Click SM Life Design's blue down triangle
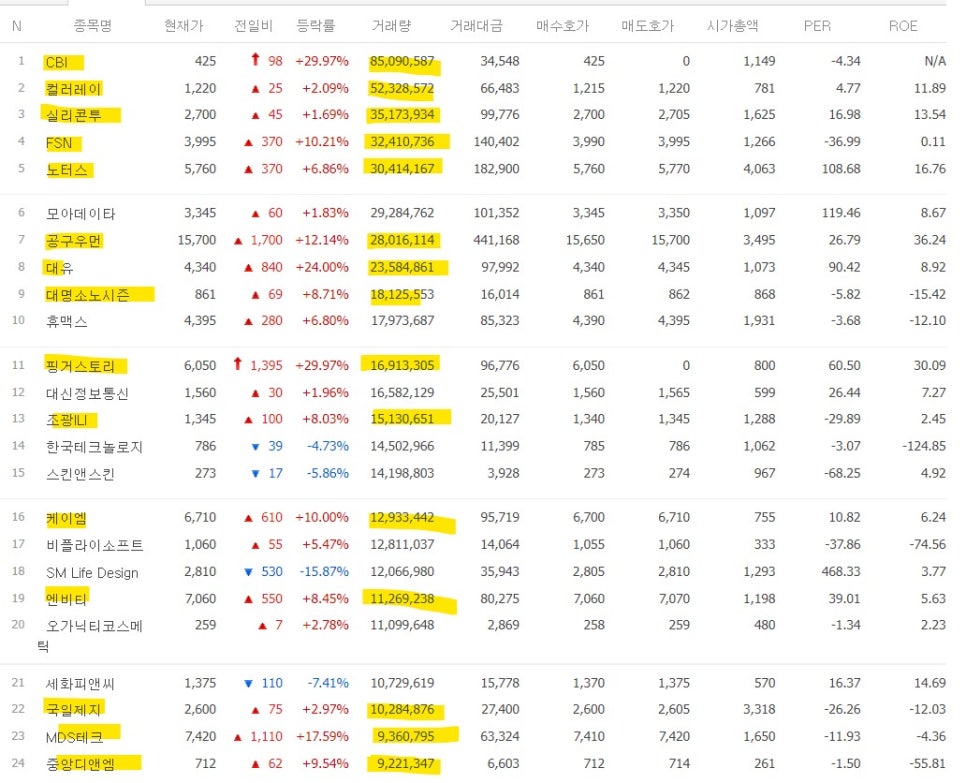 point(248,572)
